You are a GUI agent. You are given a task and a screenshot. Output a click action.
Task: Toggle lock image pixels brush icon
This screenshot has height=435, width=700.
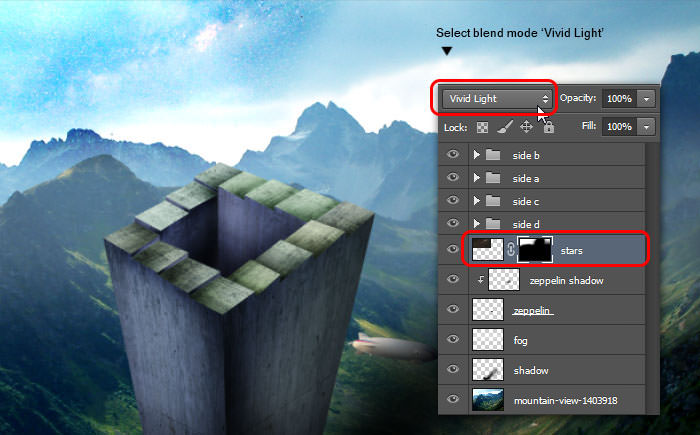pos(505,127)
